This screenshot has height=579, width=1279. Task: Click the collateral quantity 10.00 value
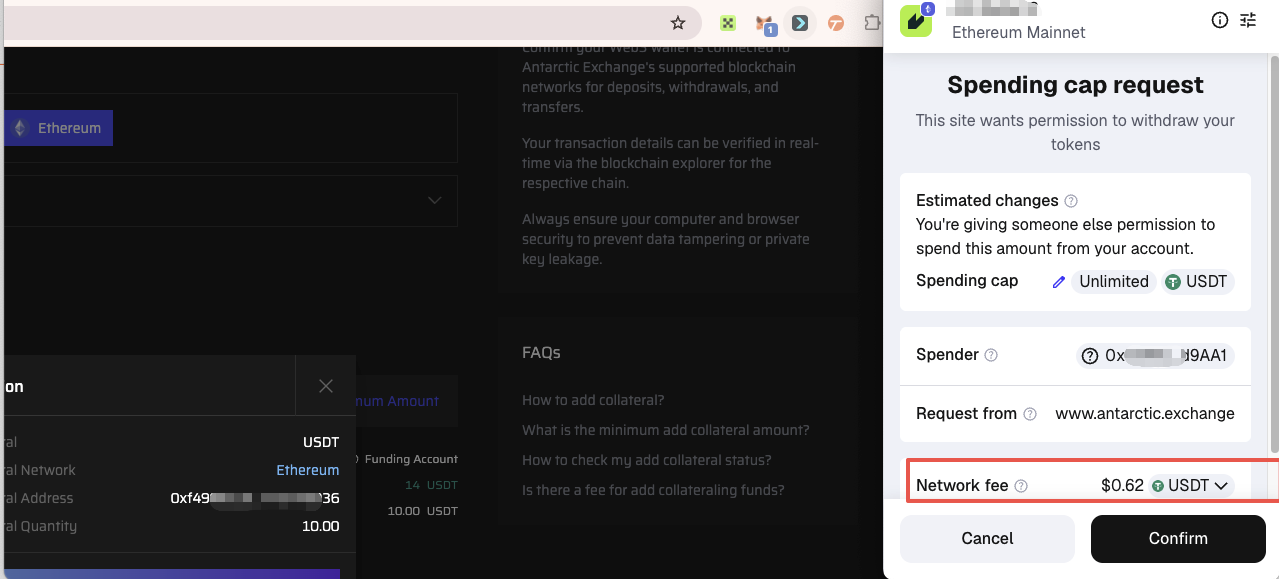click(x=321, y=526)
